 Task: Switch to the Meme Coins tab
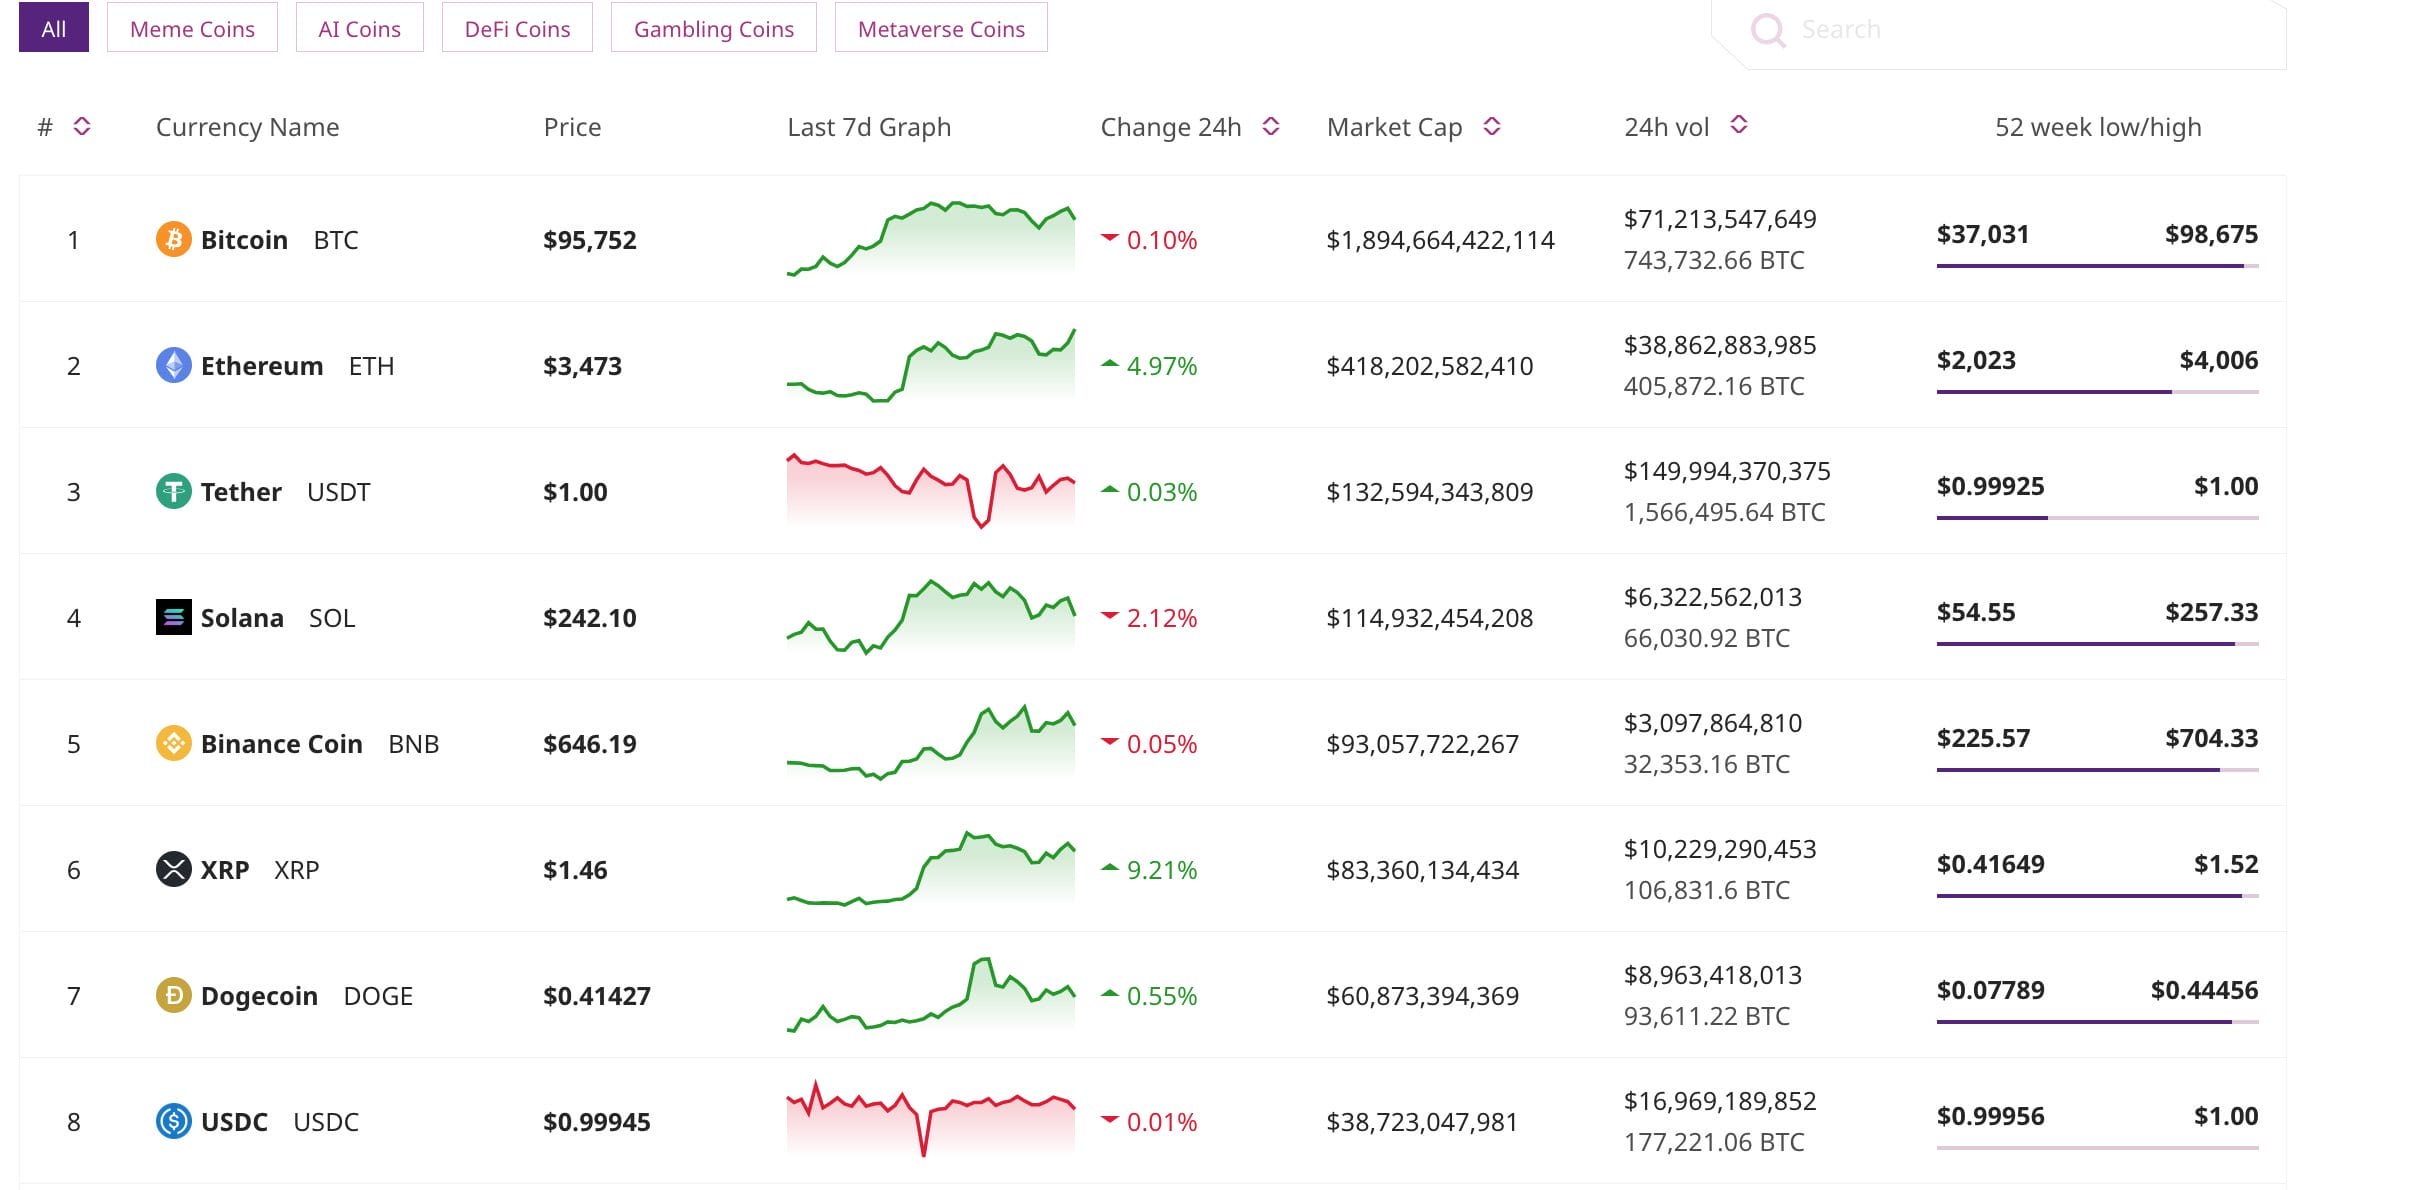(x=192, y=27)
